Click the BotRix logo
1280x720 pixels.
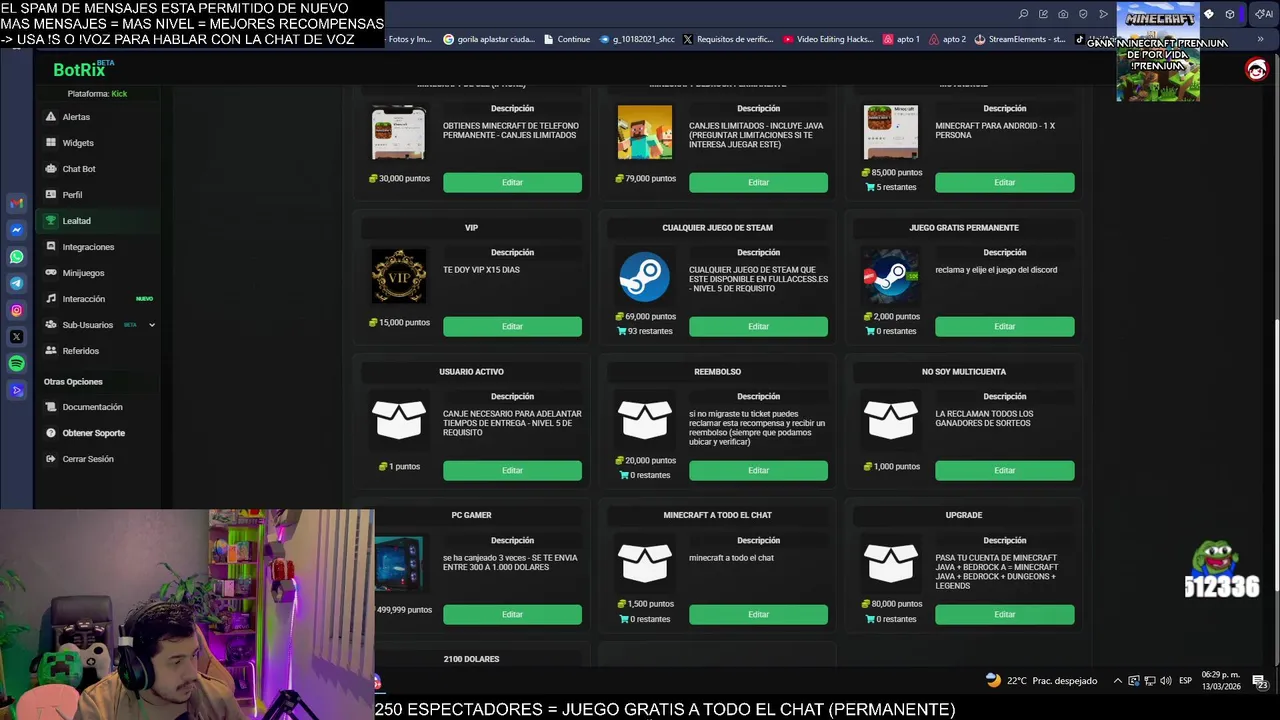pos(83,69)
